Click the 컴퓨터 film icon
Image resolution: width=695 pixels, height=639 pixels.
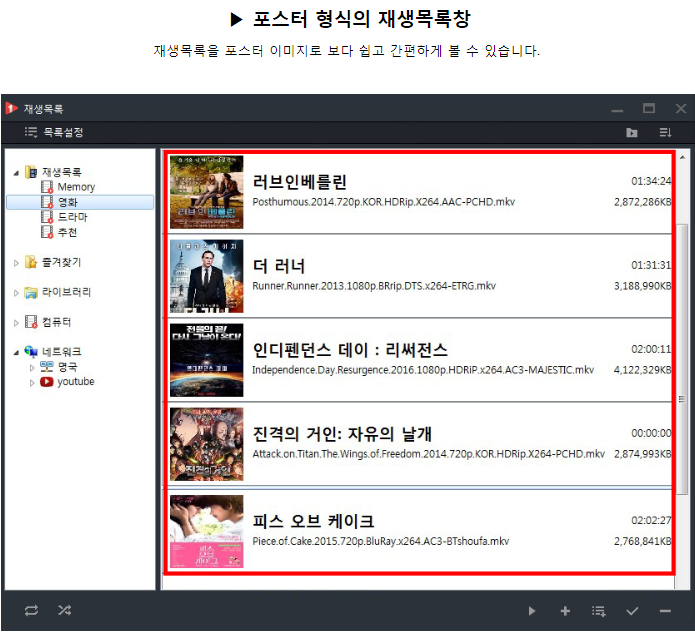click(x=31, y=322)
